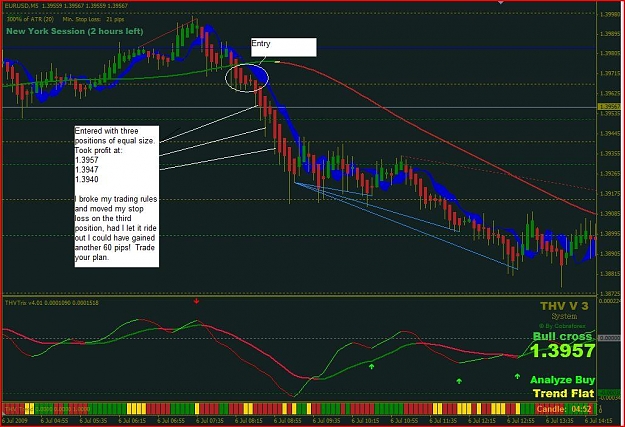The image size is (625, 427).
Task: Click the "6 Jul 2009" date on time axis
Action: [x=16, y=421]
